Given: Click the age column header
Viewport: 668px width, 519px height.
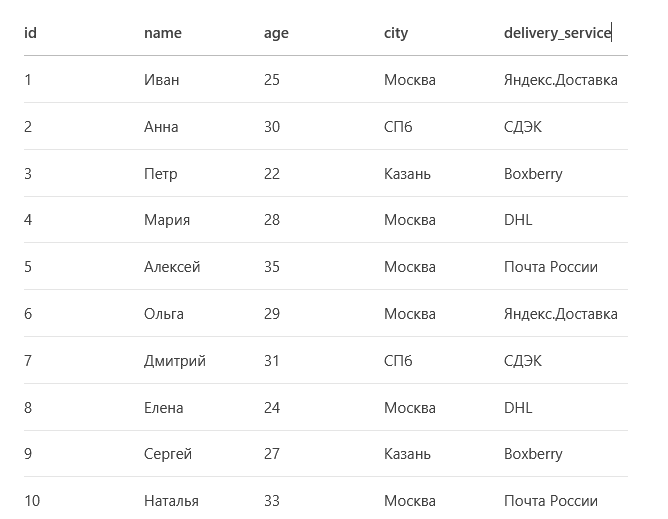Looking at the screenshot, I should pos(276,33).
